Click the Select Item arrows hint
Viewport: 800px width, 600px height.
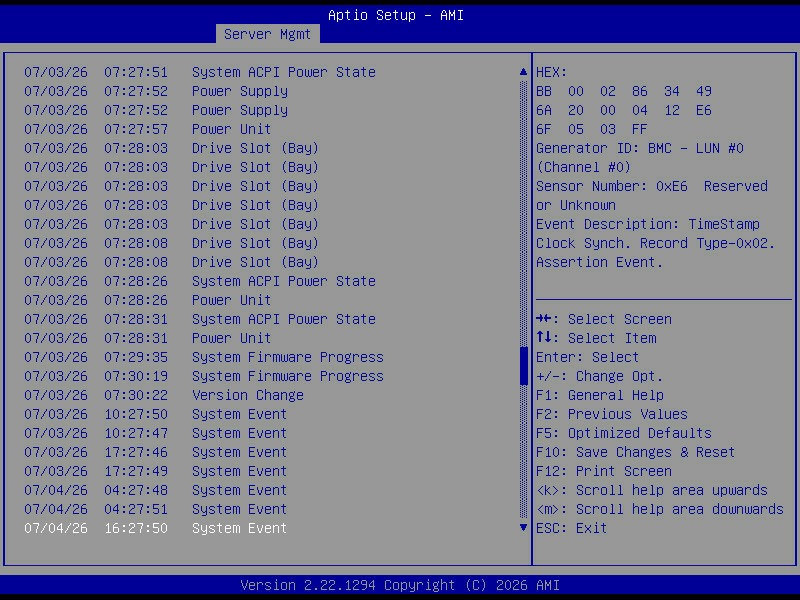point(596,338)
